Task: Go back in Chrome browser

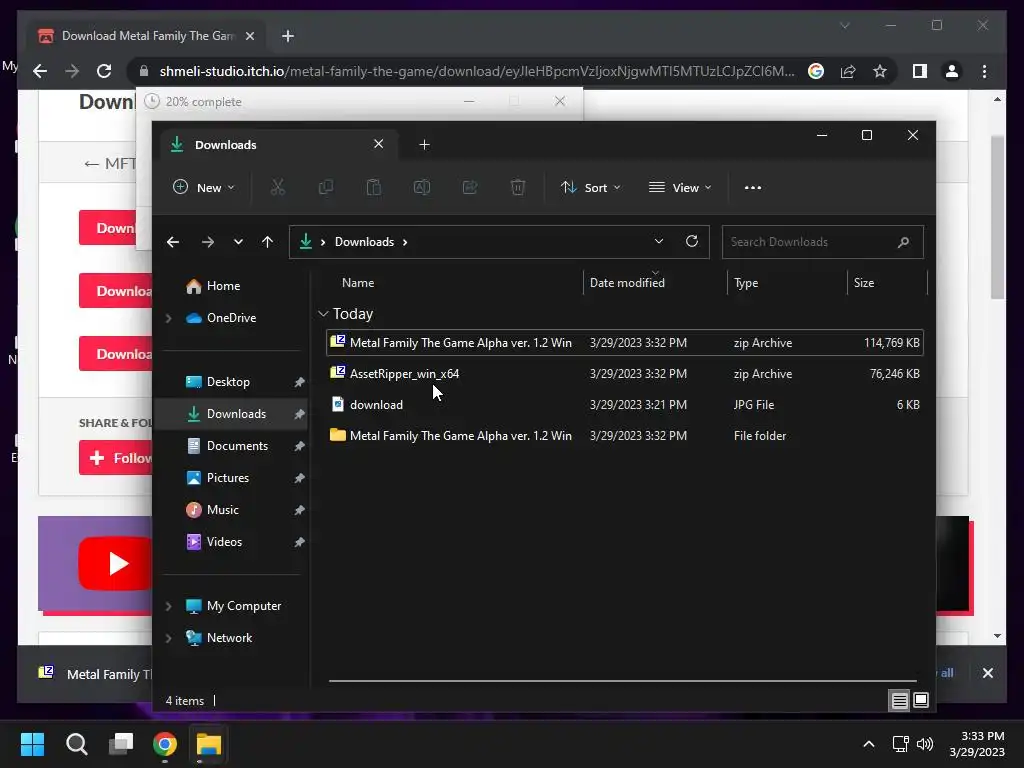Action: 40,71
